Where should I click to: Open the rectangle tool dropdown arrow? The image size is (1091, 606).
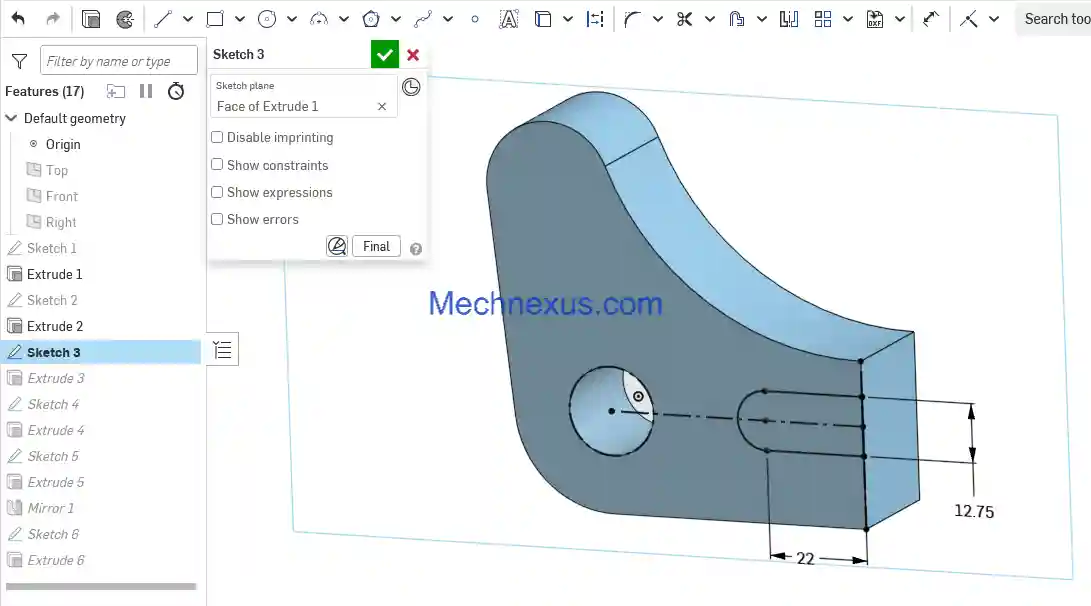click(240, 19)
